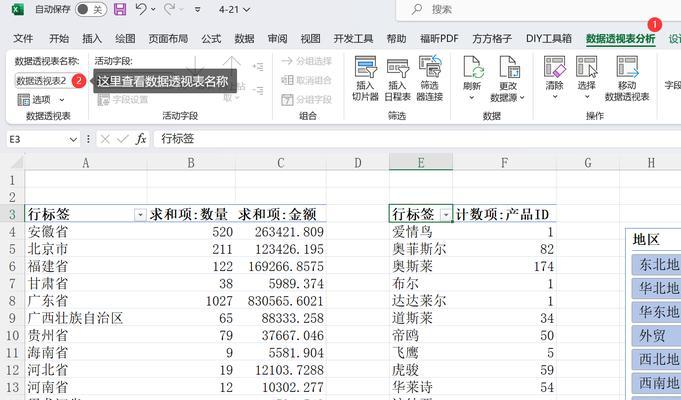Image resolution: width=681 pixels, height=400 pixels.
Task: Select the 东北地 slicer item
Action: [656, 264]
